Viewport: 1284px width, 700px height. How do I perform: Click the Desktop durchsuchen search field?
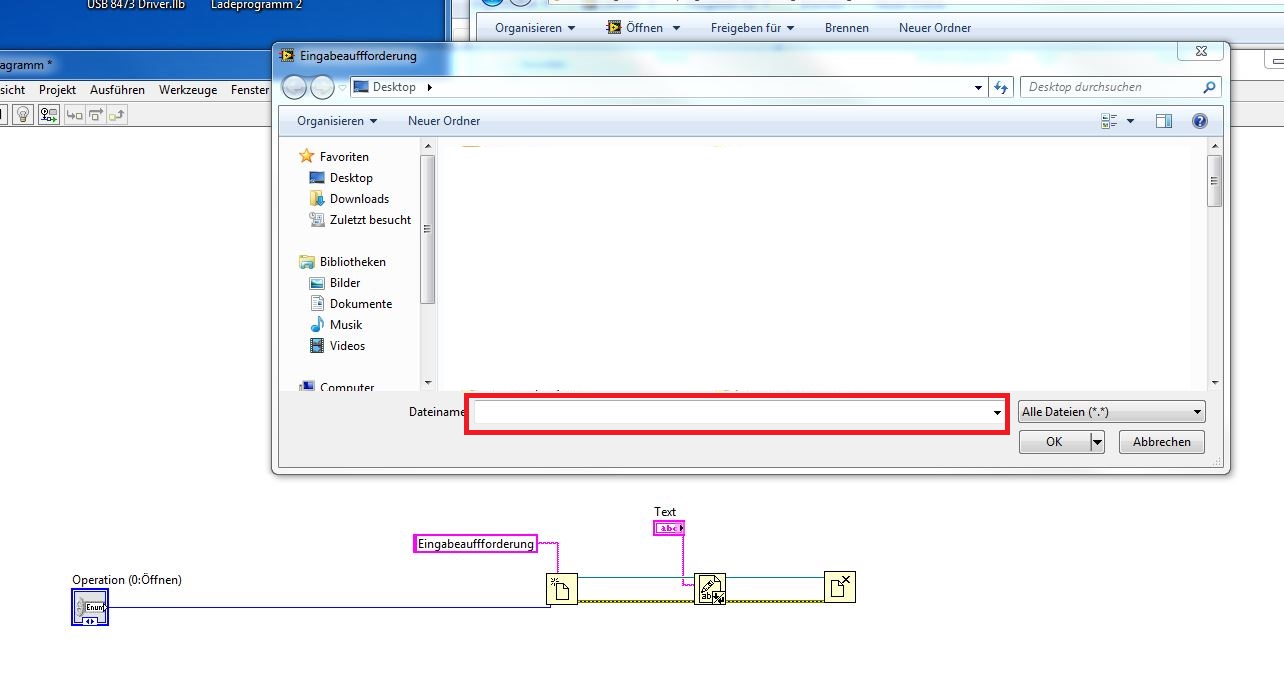point(1112,87)
